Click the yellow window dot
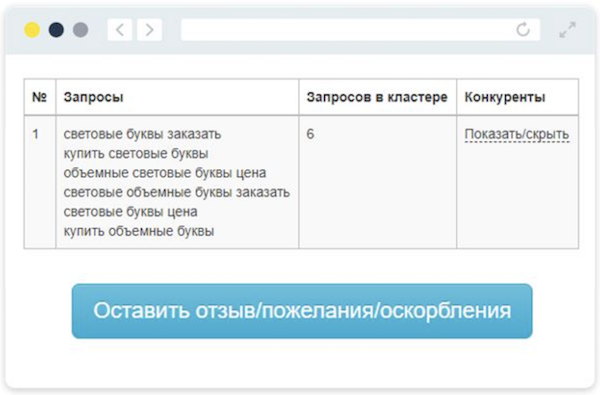600x395 pixels. [x=32, y=30]
